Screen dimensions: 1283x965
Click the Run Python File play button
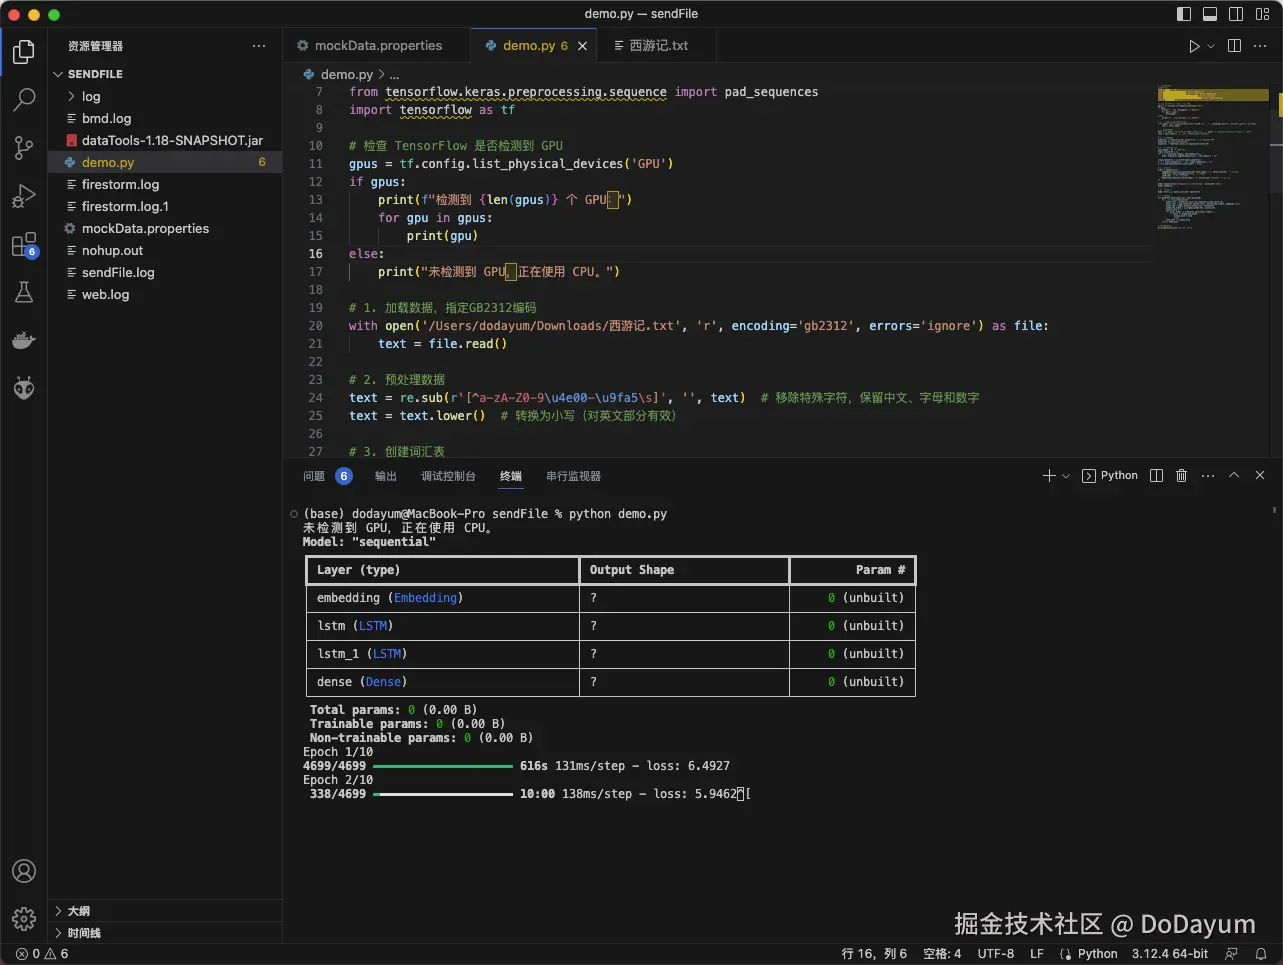(1194, 46)
